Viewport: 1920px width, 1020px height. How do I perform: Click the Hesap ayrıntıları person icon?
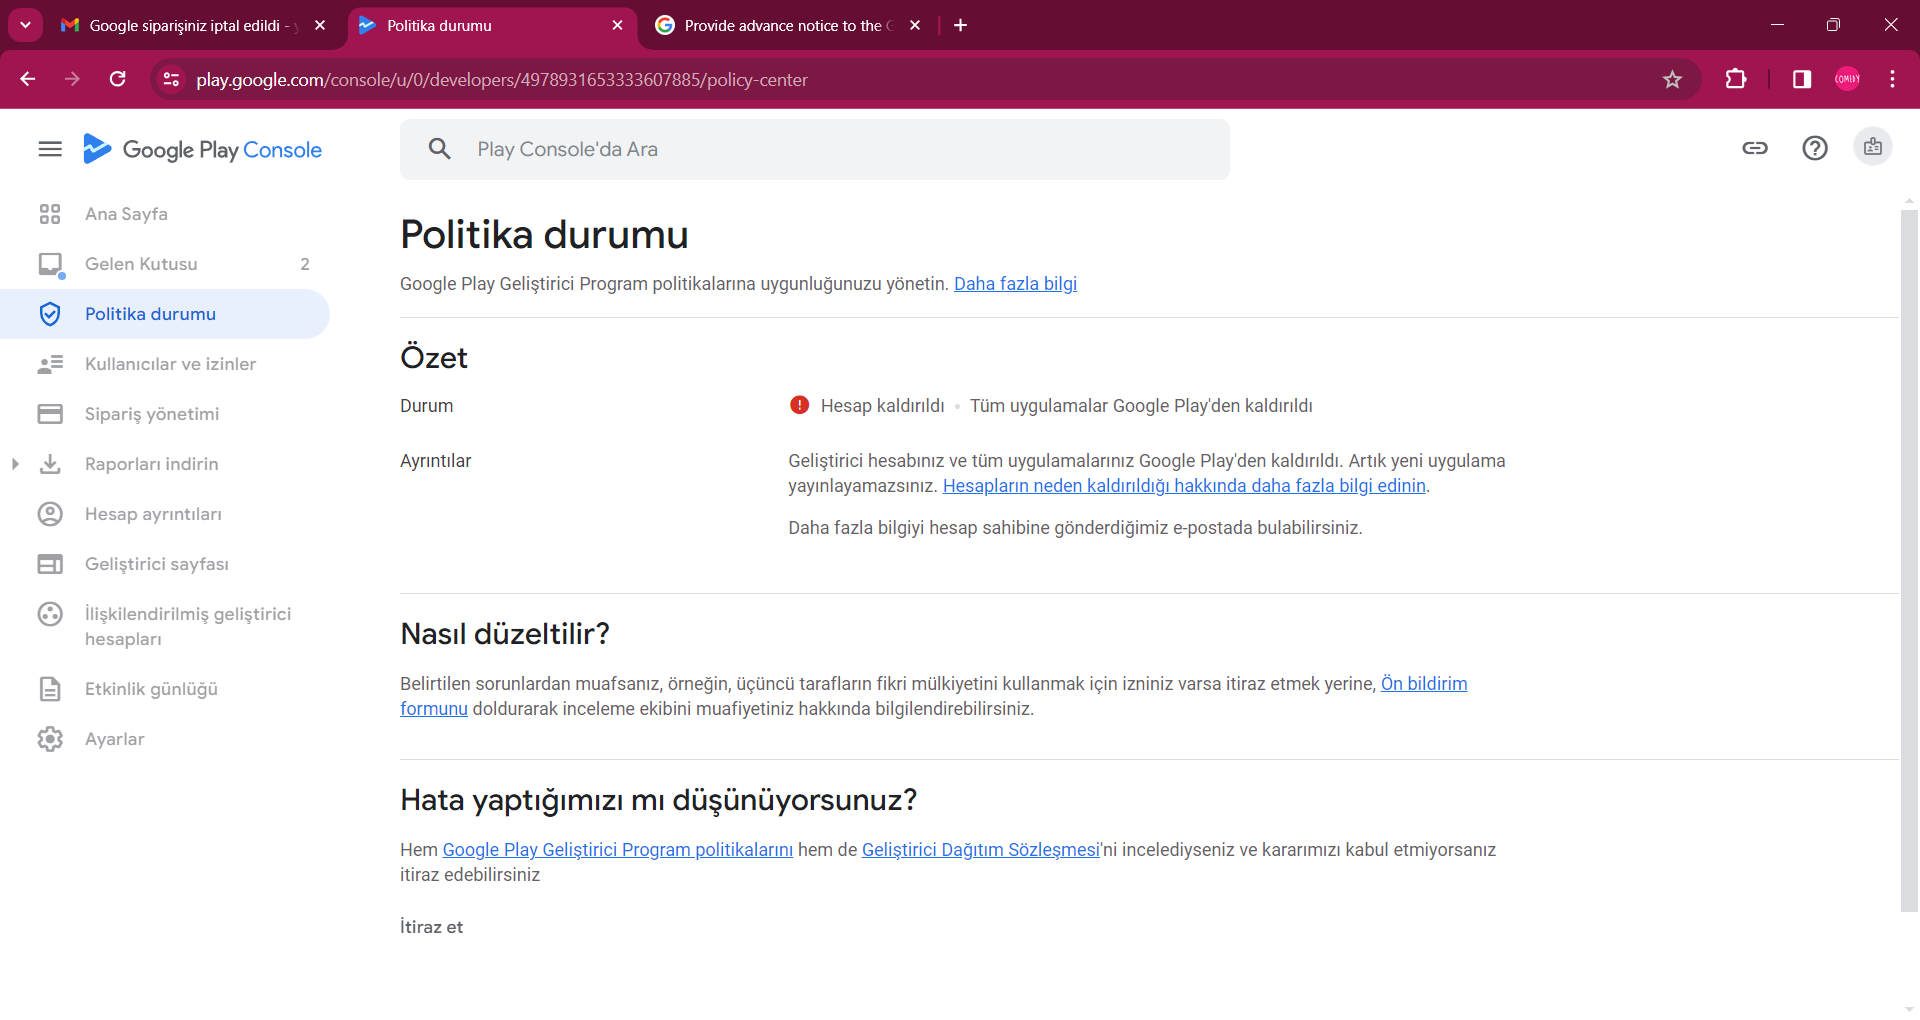click(50, 514)
